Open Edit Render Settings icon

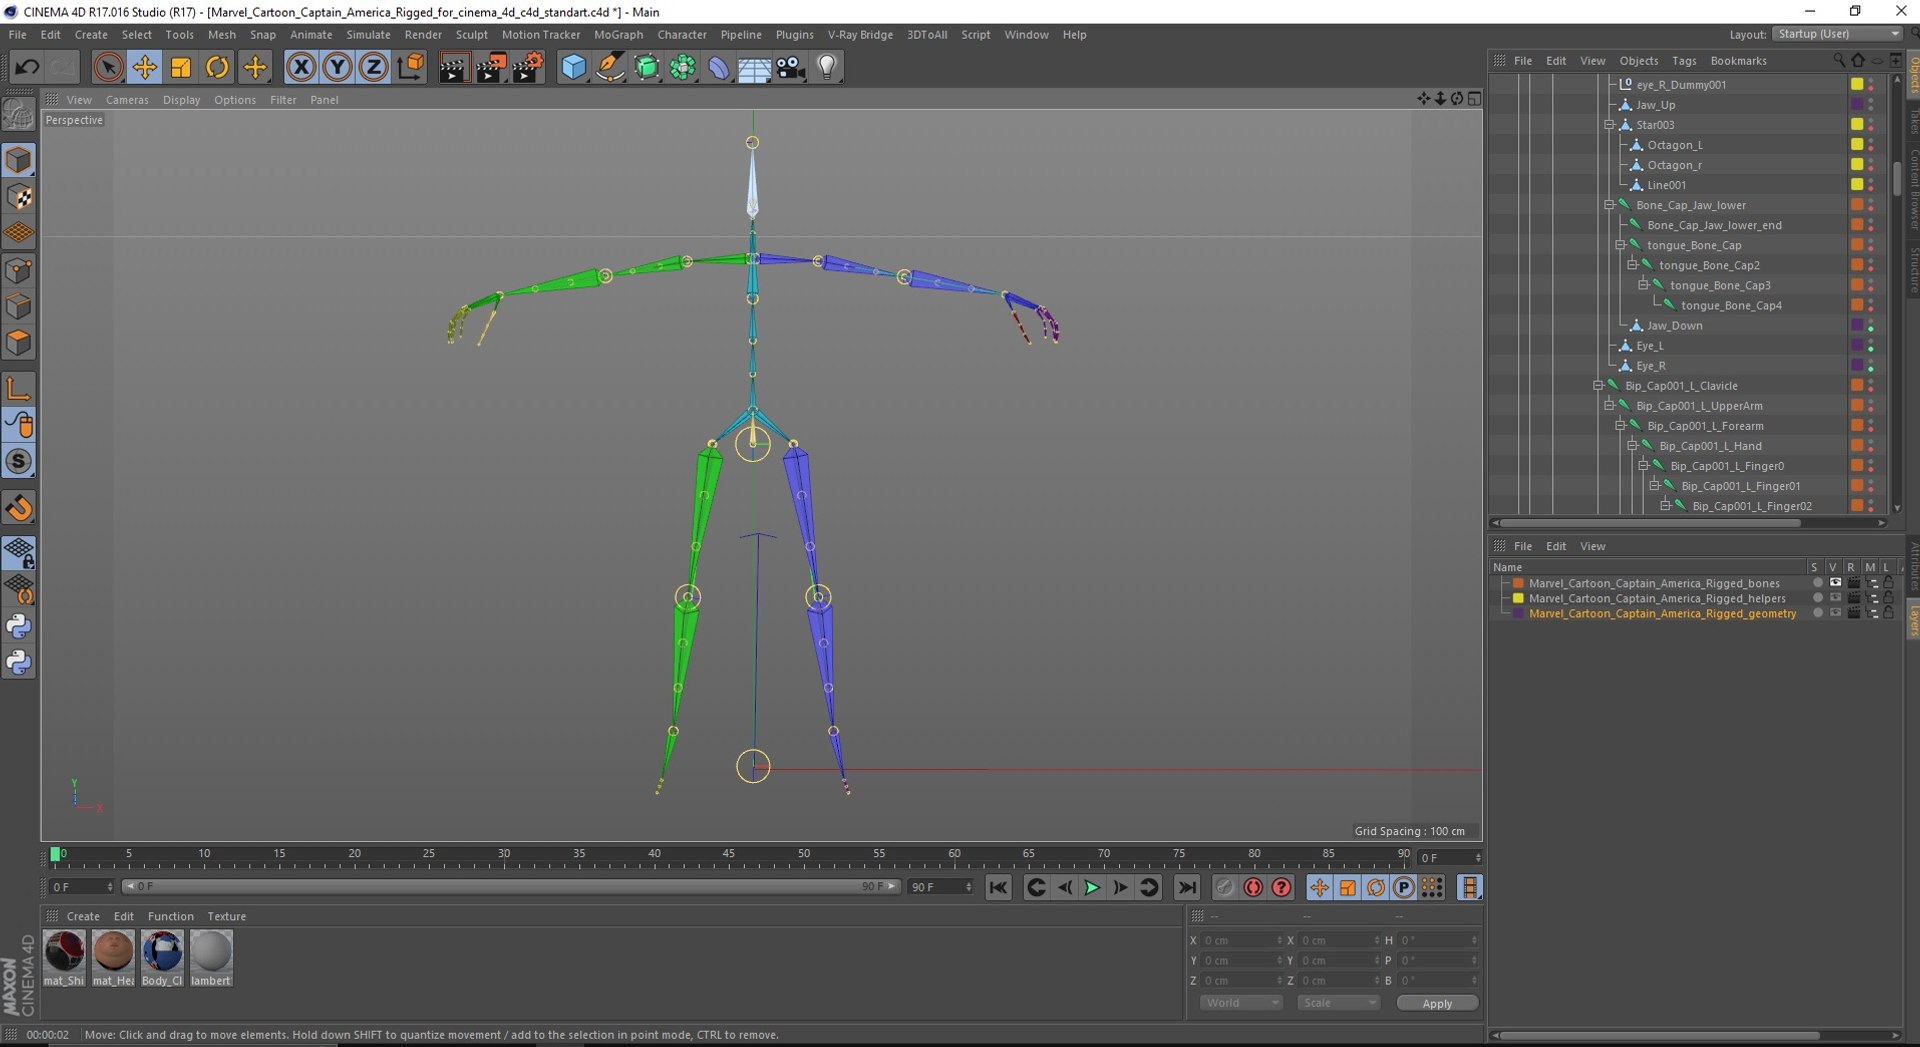[527, 67]
